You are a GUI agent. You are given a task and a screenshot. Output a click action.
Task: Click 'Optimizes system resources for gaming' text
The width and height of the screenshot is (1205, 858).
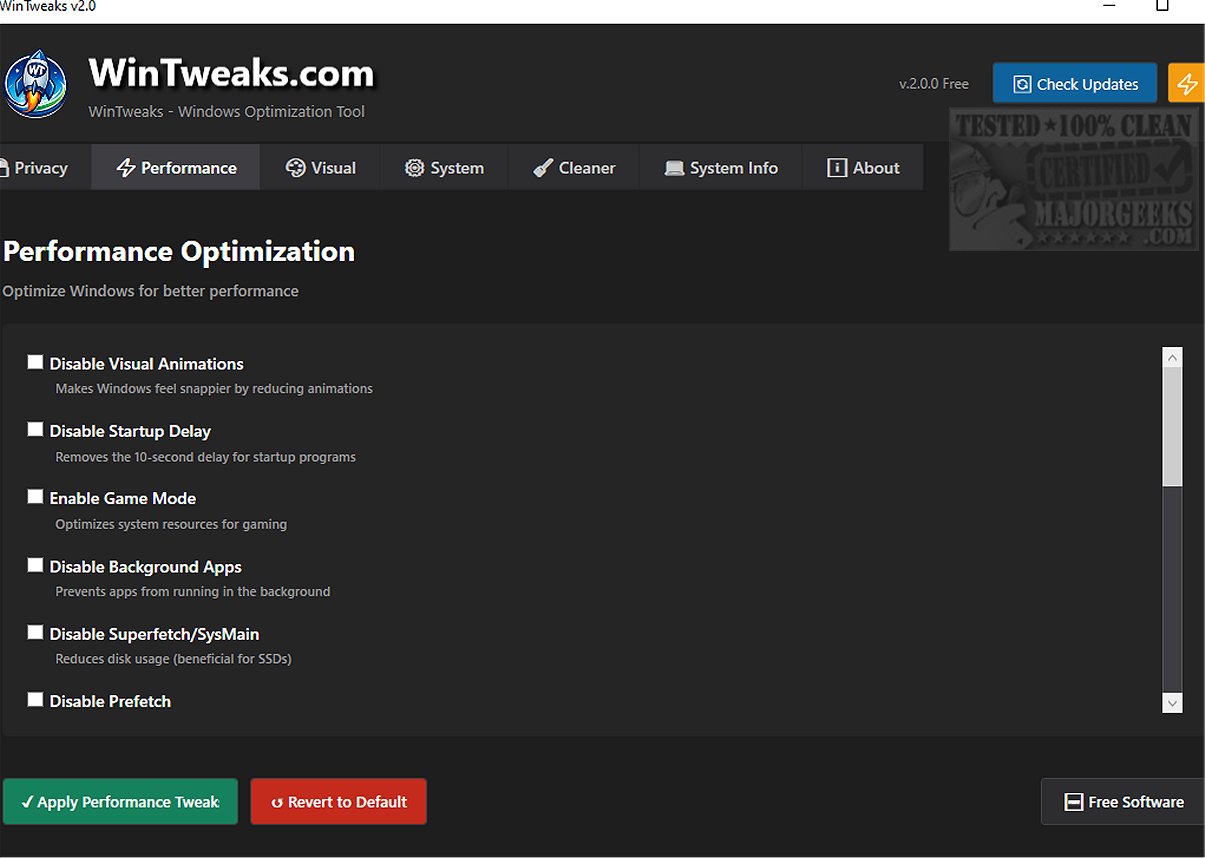171,524
